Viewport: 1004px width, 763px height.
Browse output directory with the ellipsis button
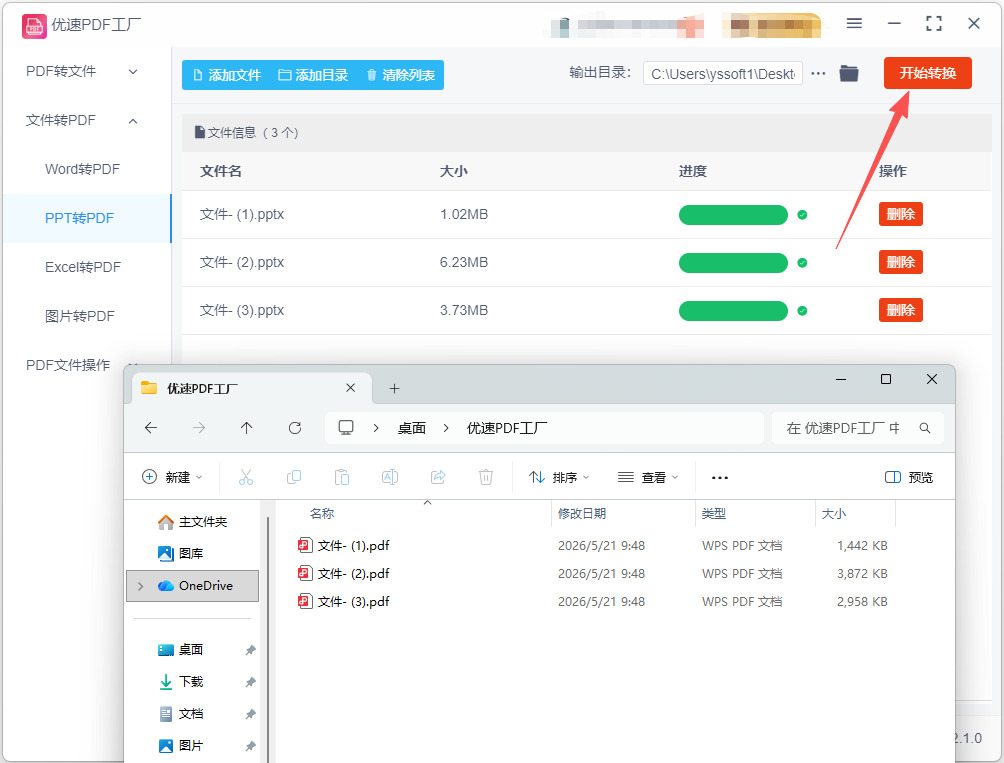coord(818,74)
